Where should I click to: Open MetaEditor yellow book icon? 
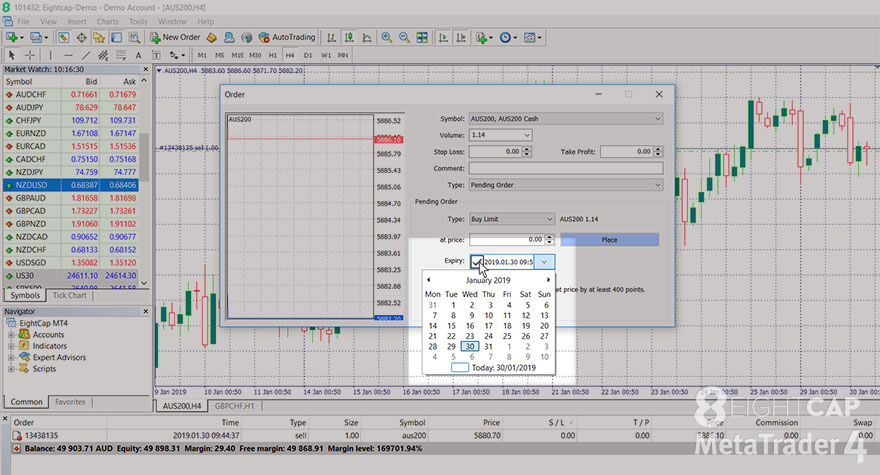(212, 38)
